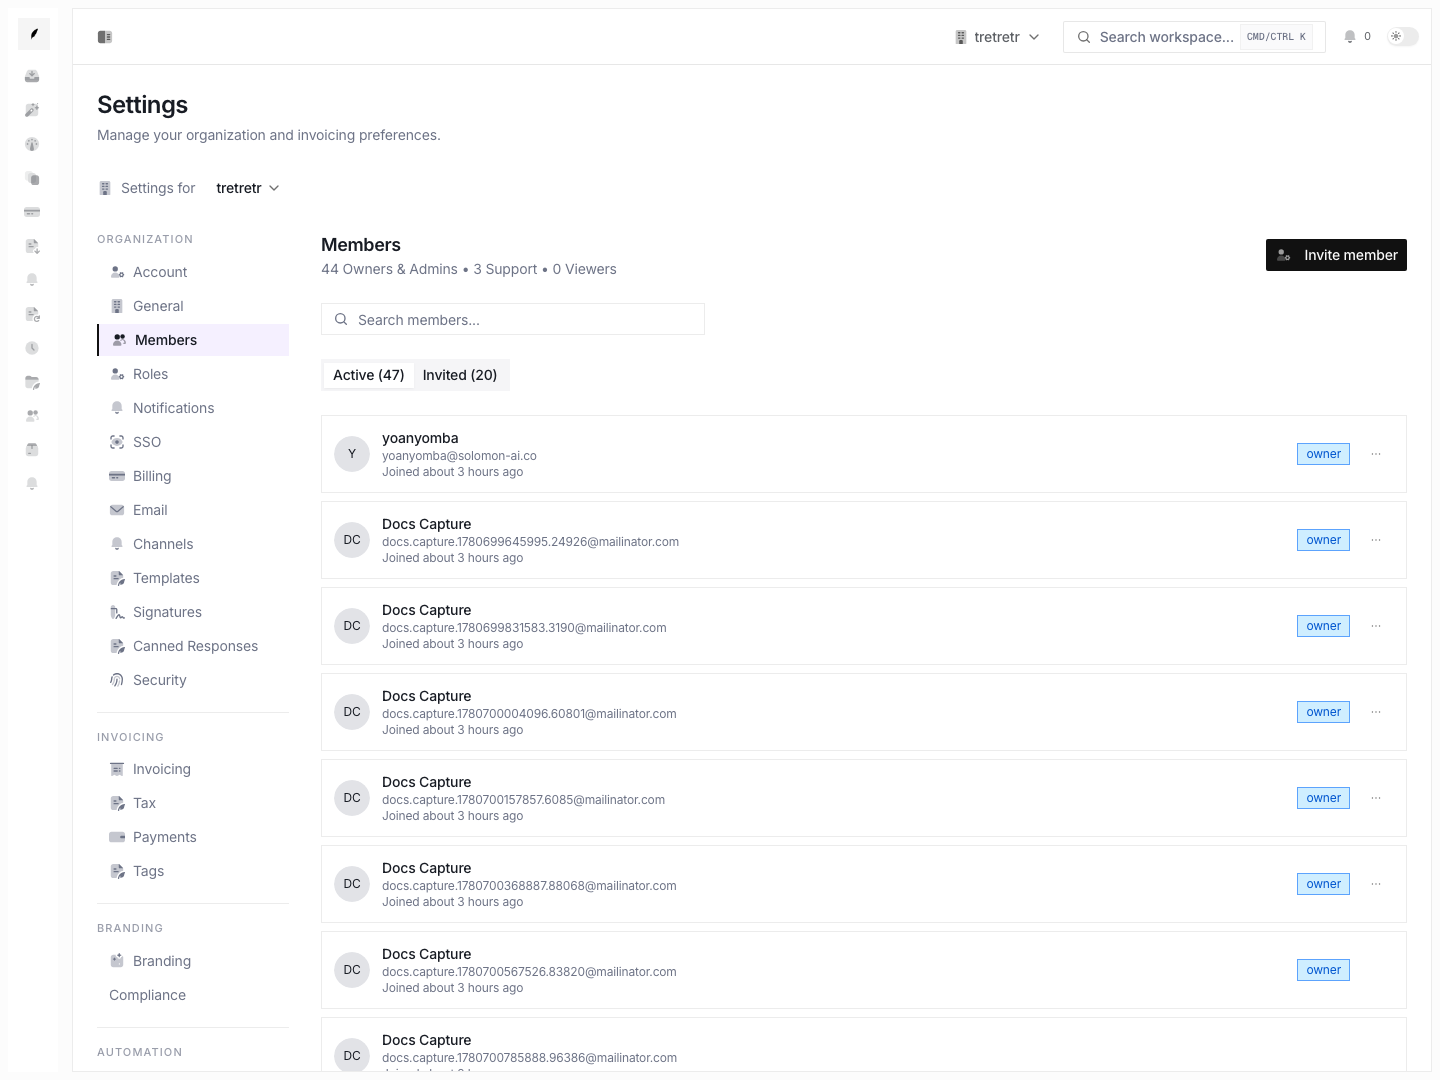
Task: Click email docs.capture.1780700785888.96386@mailinator.com
Action: [x=529, y=1058]
